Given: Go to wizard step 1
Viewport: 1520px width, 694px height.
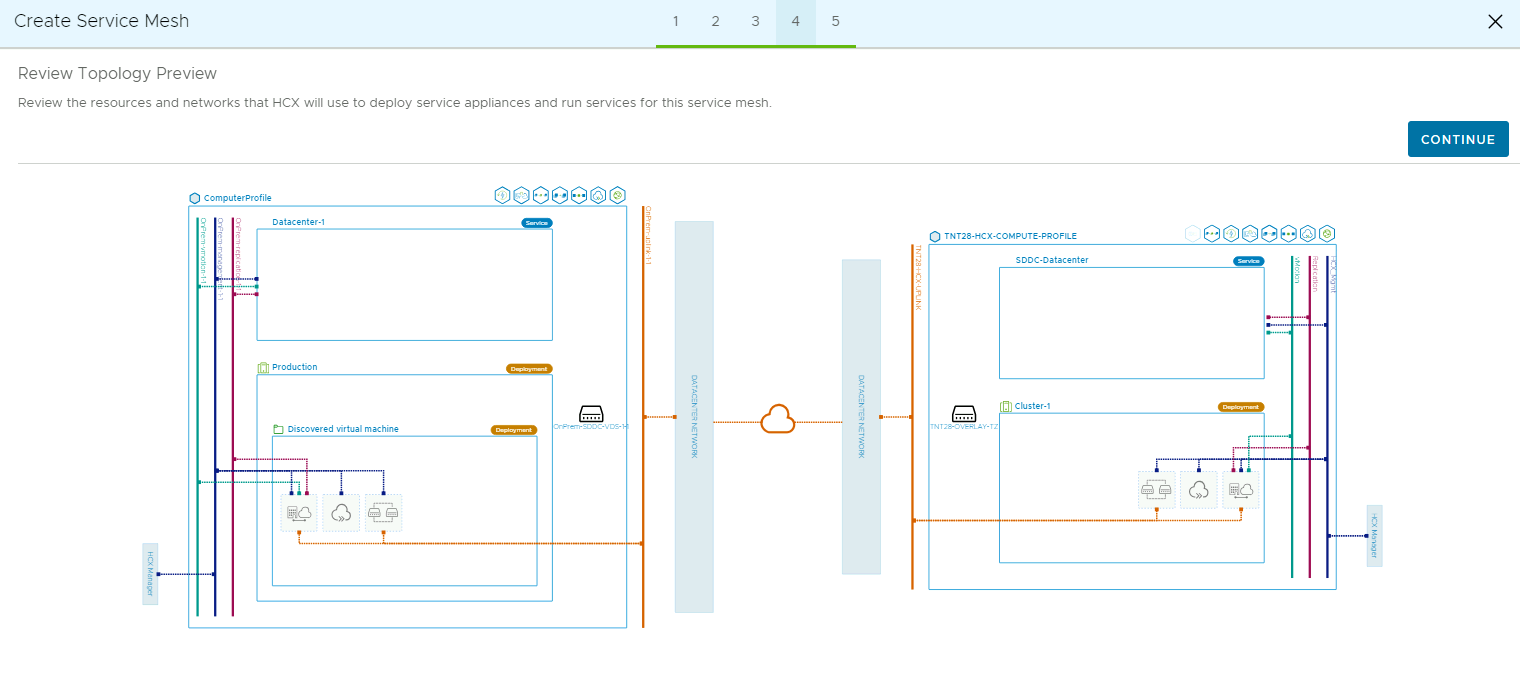Looking at the screenshot, I should pos(676,22).
